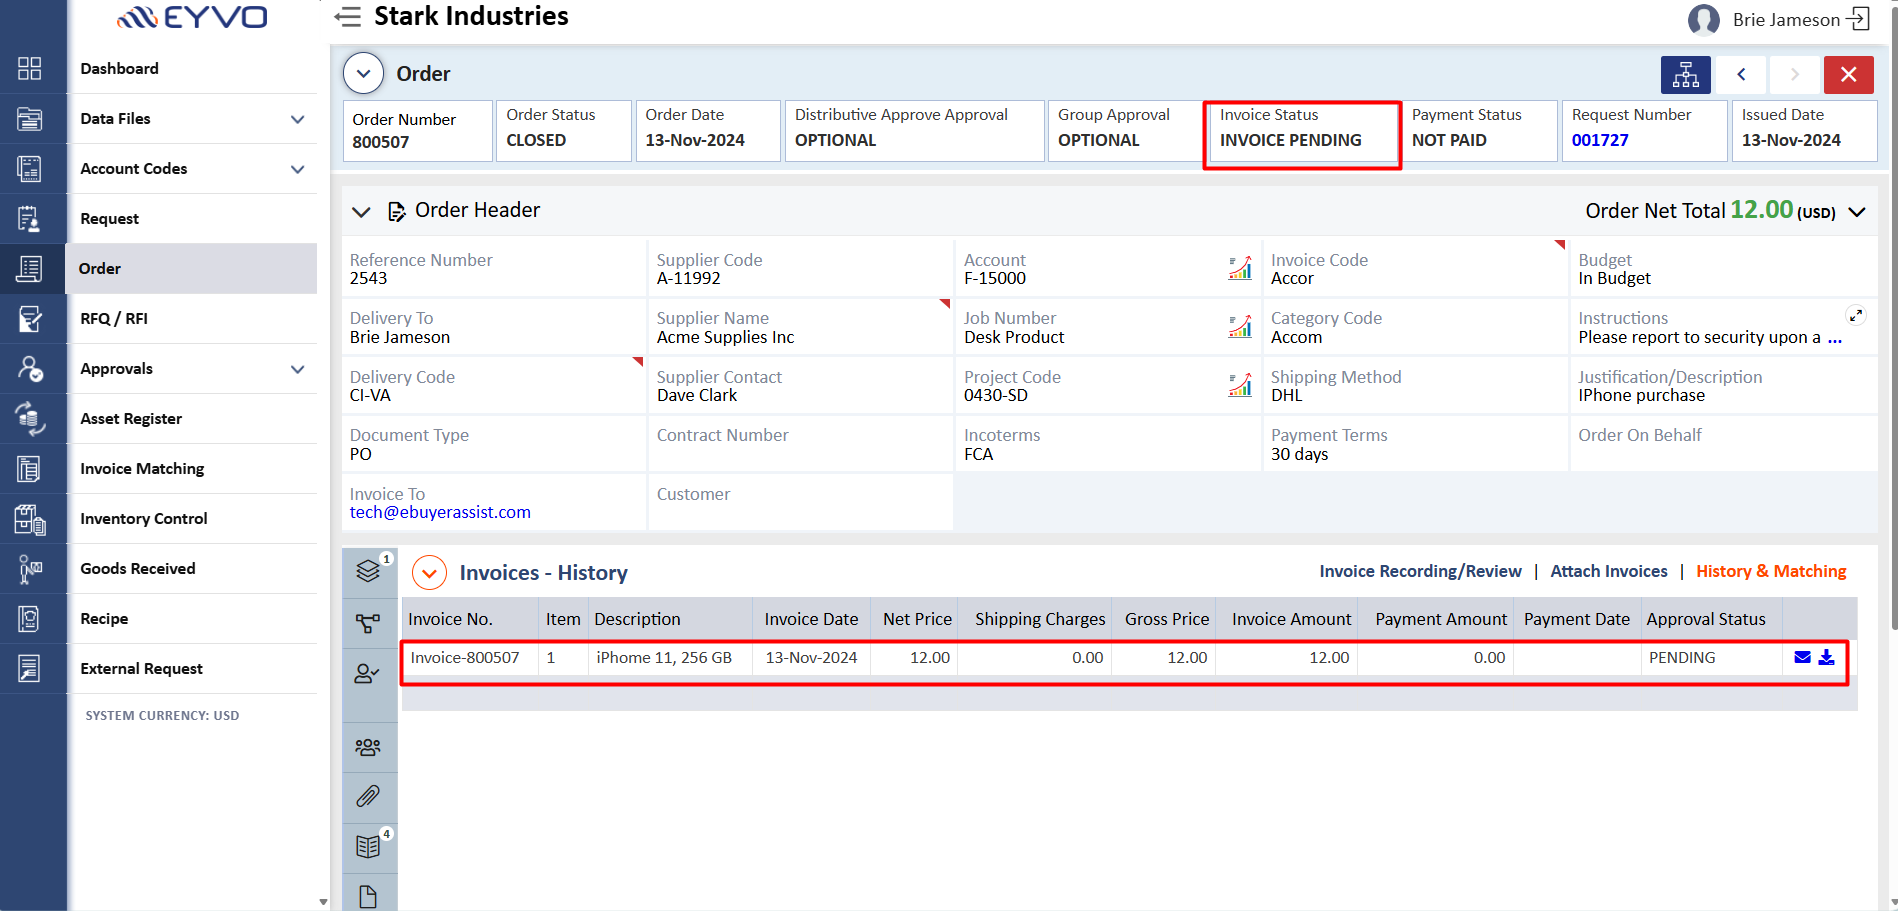Screen dimensions: 1898x911
Task: Open the document page tab at toolbar bottom
Action: click(x=369, y=896)
